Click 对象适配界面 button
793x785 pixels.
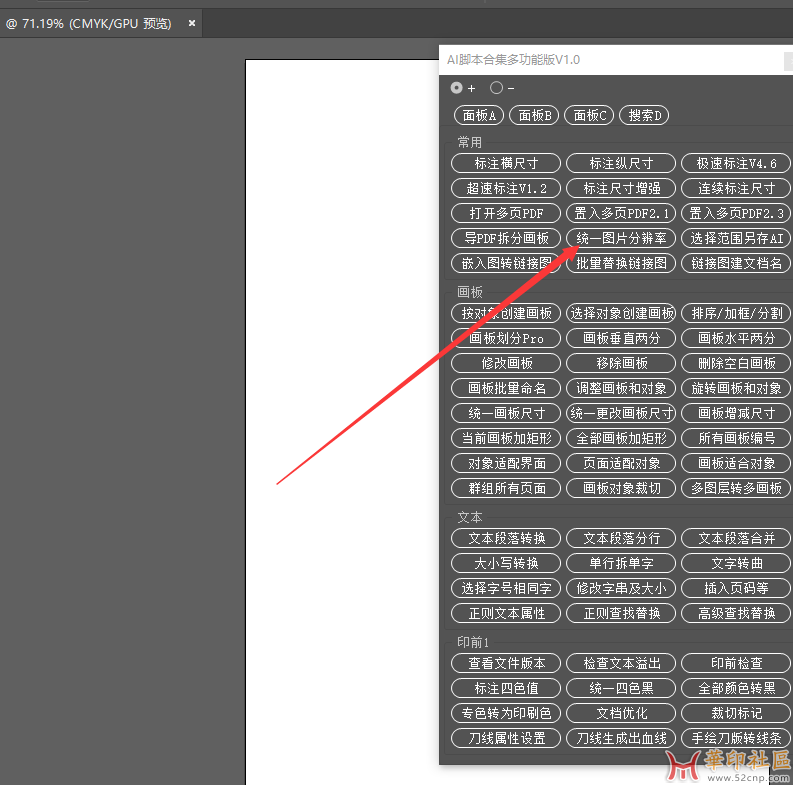506,463
